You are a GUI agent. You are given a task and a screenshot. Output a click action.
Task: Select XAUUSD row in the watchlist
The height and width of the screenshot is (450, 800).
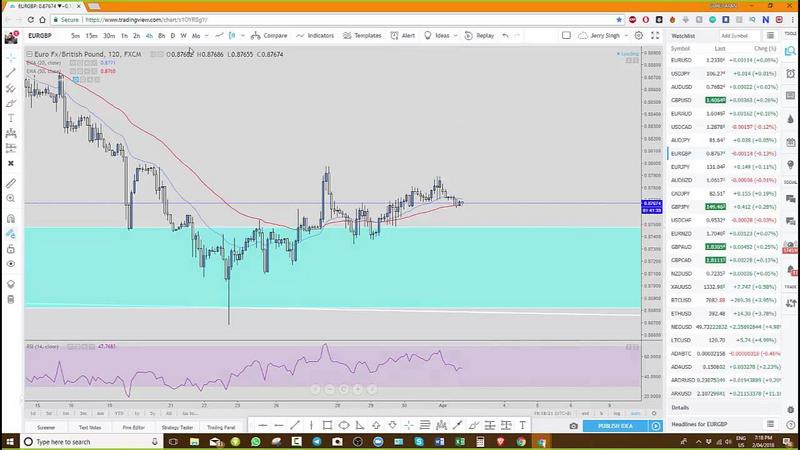click(723, 287)
